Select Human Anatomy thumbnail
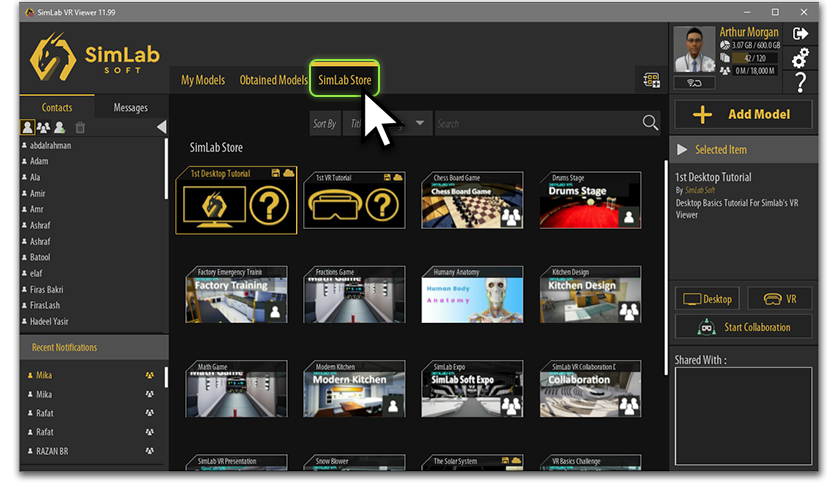838x492 pixels. pos(472,294)
